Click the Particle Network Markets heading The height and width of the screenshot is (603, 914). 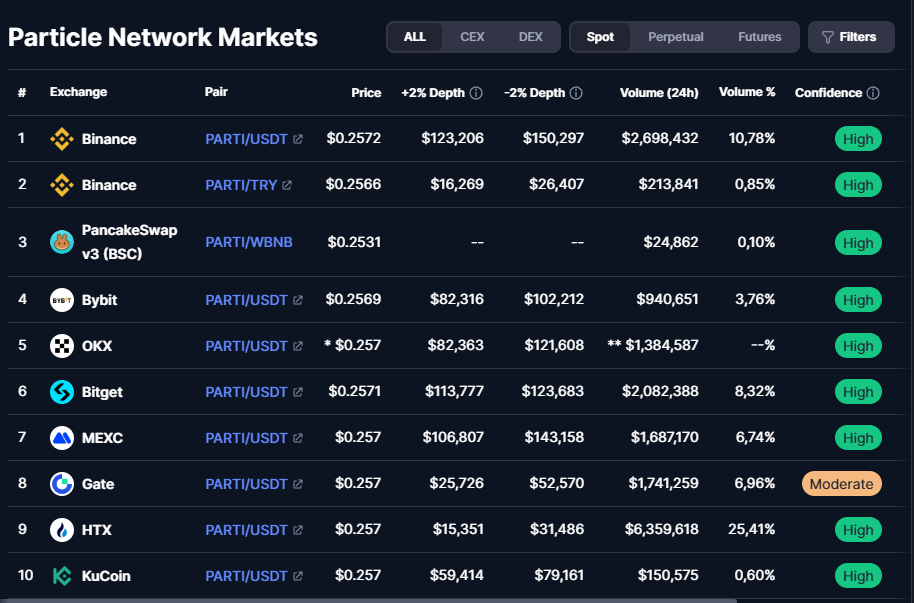tap(163, 37)
